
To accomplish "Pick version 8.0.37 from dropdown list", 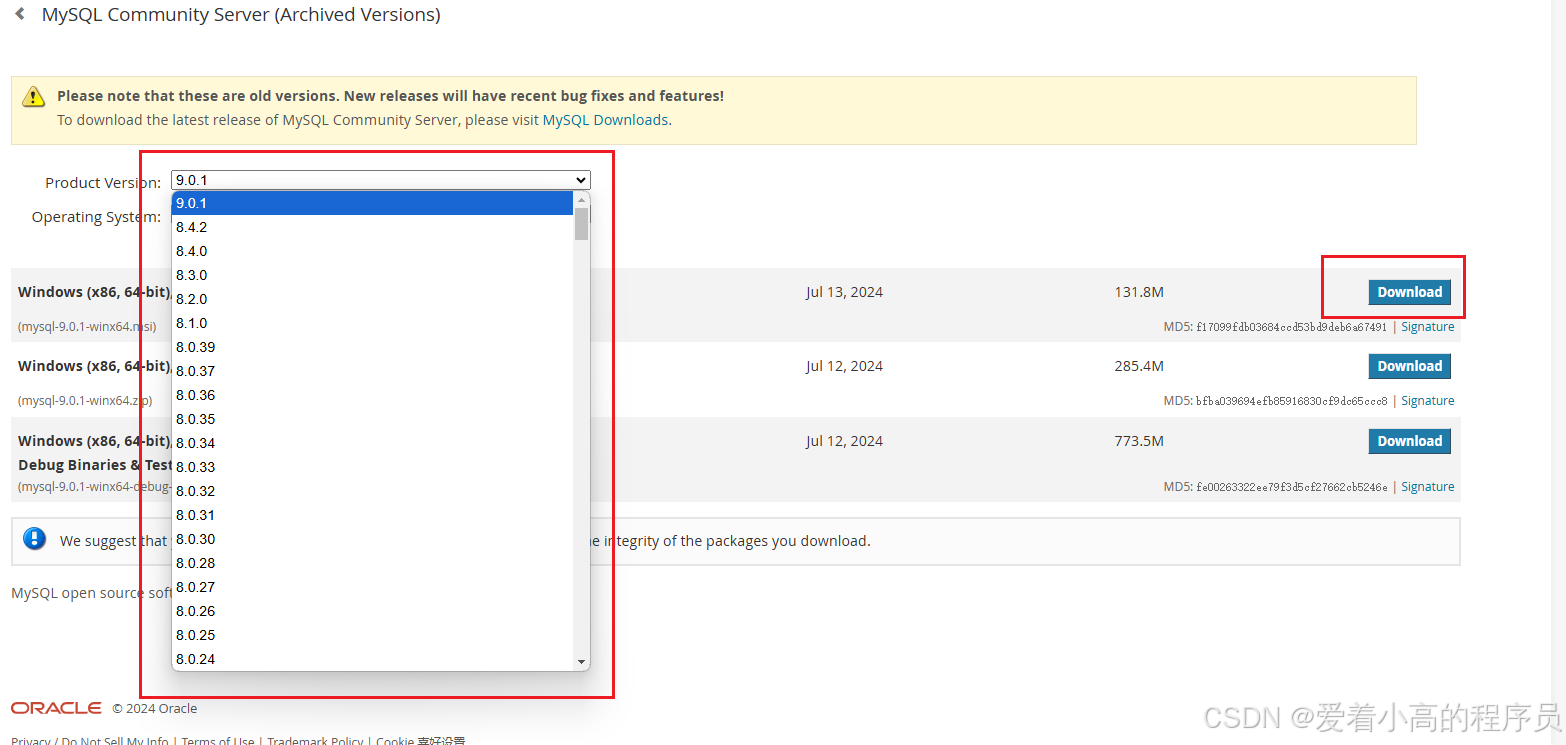I will pyautogui.click(x=372, y=371).
